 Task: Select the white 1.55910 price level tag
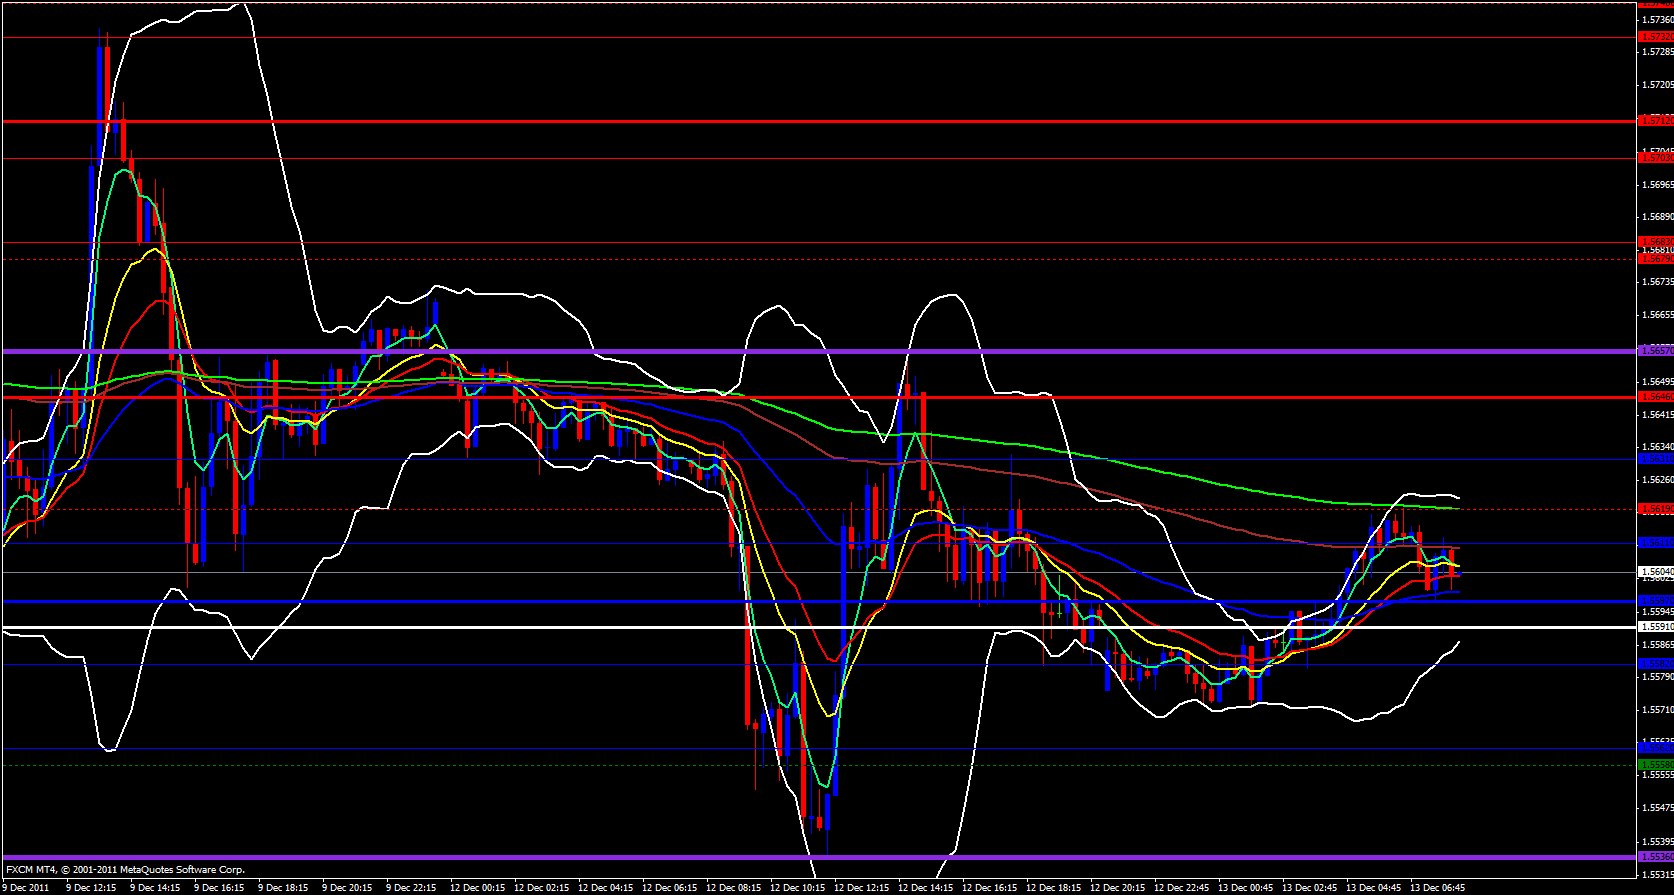pyautogui.click(x=1655, y=627)
